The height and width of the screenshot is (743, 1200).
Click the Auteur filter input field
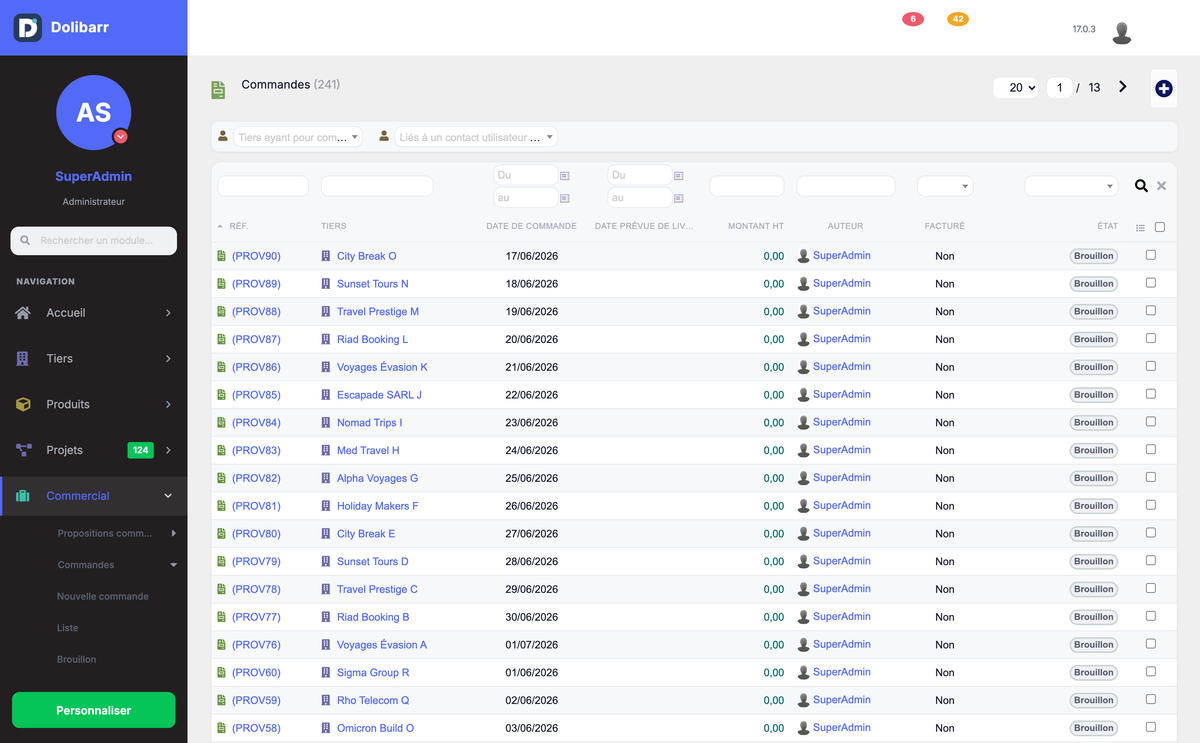[x=846, y=186]
